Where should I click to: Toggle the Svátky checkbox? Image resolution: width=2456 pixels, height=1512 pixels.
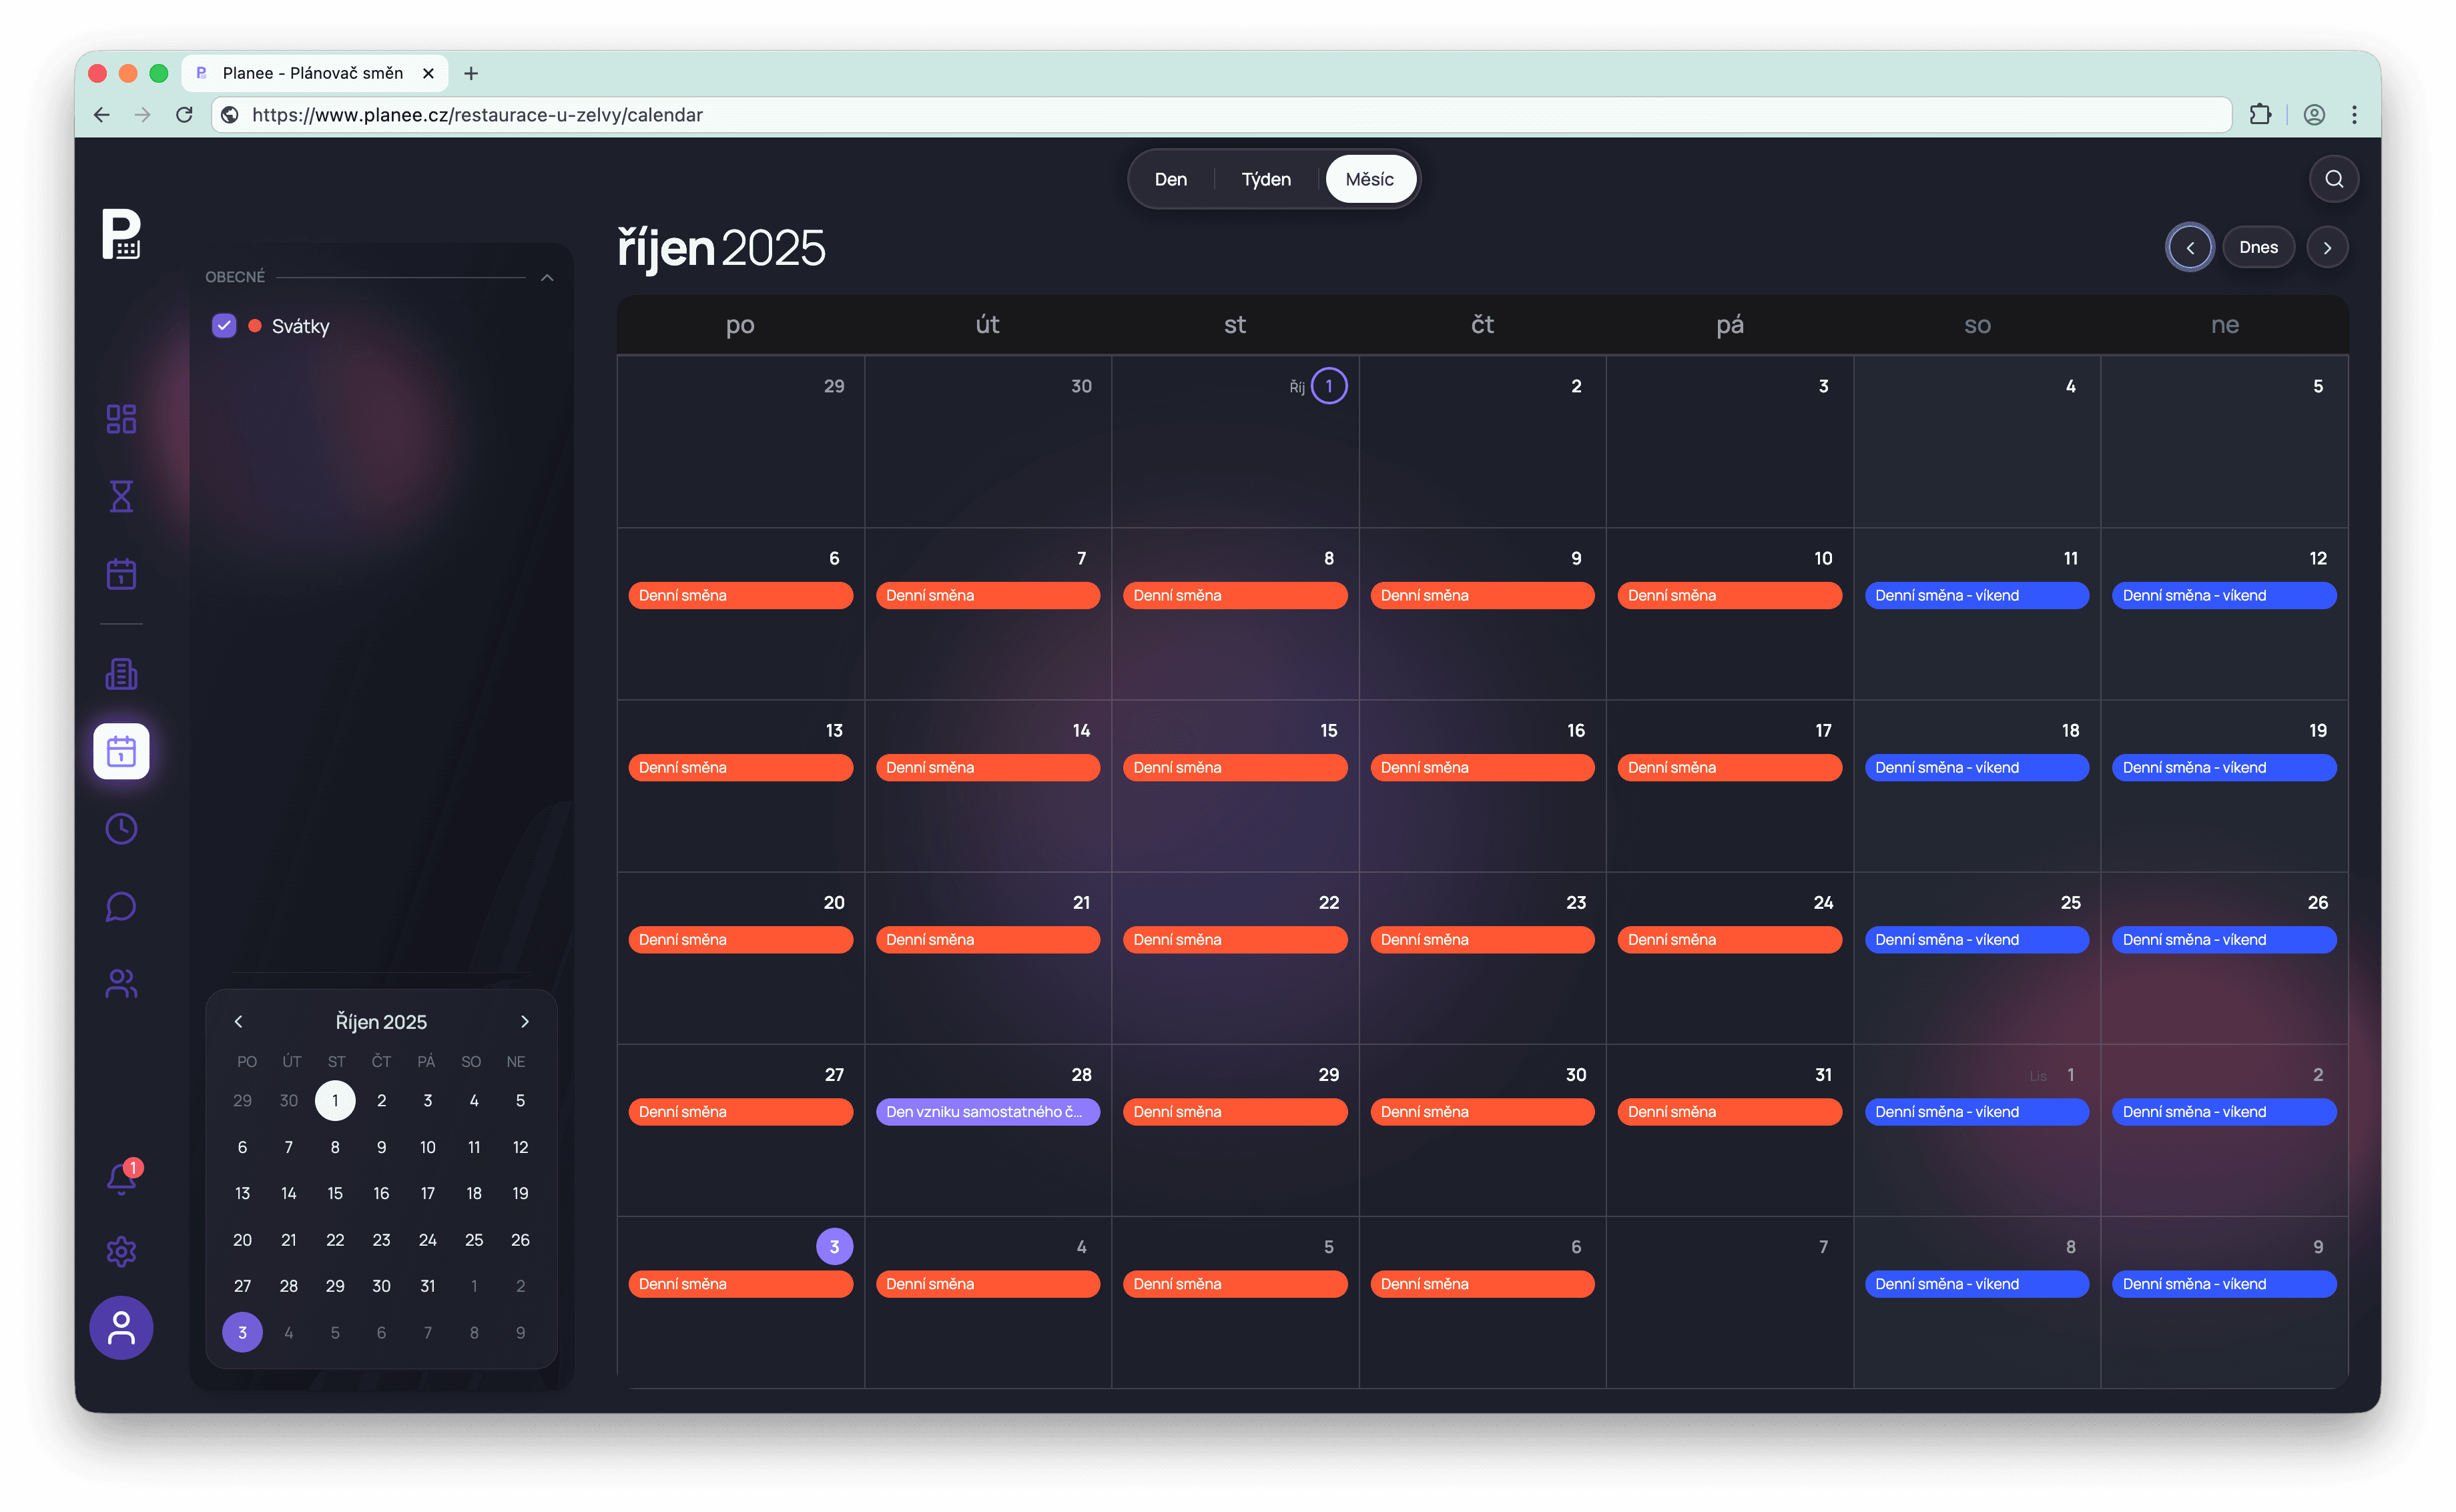point(224,326)
